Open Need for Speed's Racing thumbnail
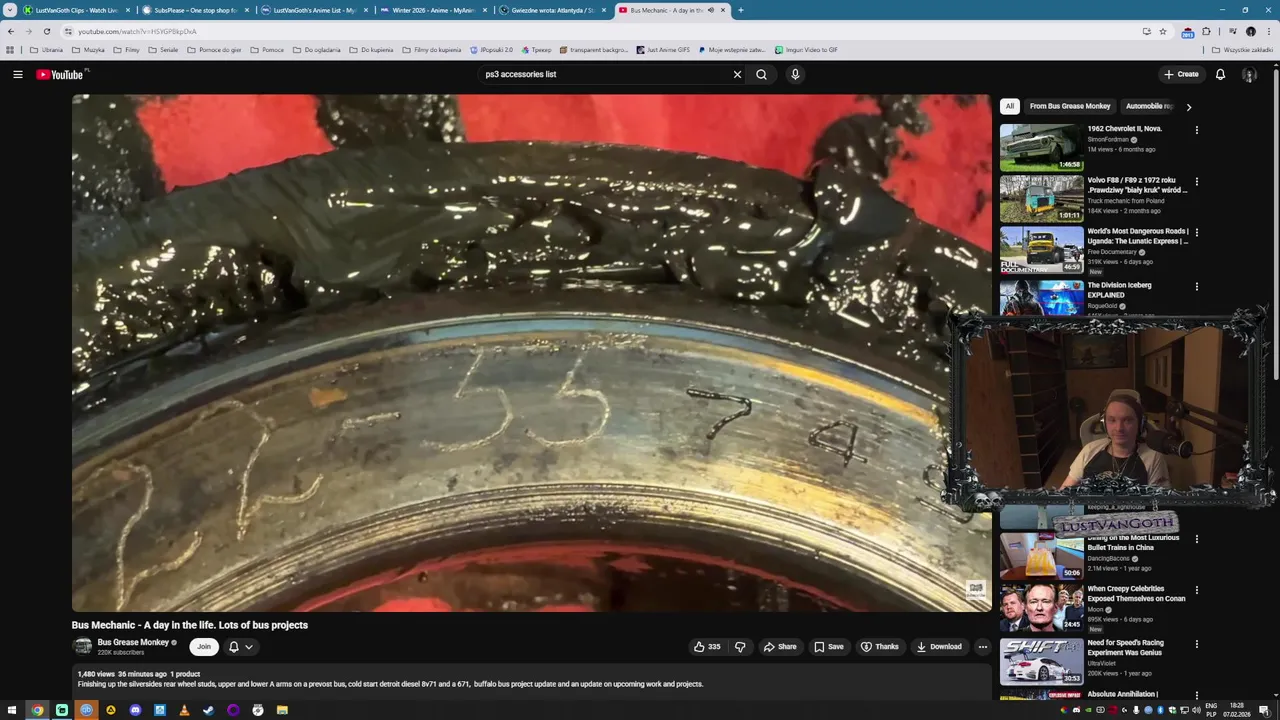The image size is (1280, 720). tap(1041, 662)
